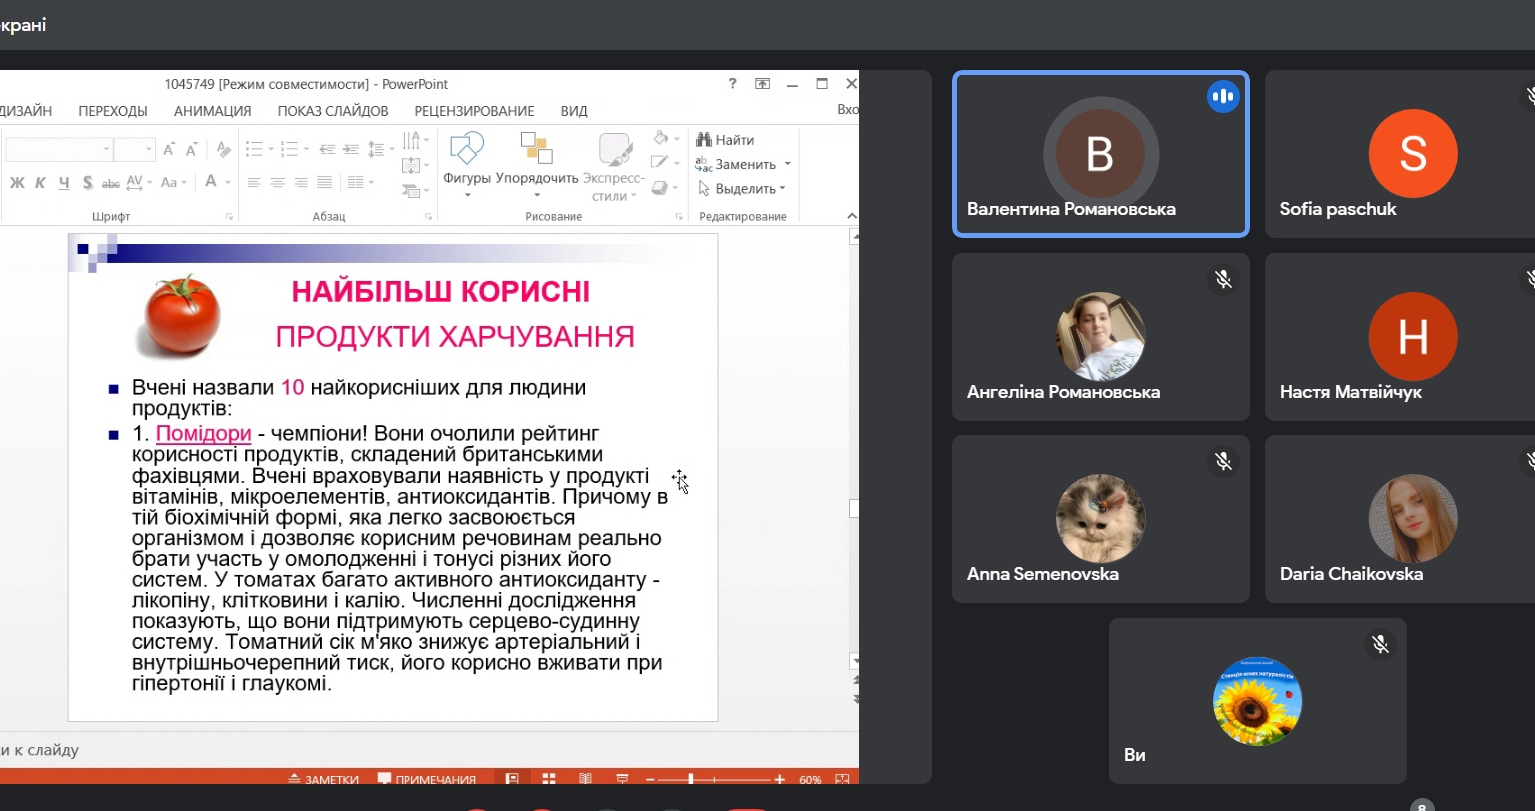The width and height of the screenshot is (1535, 811).
Task: Expand the Заменить dropdown arrow
Action: pos(787,164)
